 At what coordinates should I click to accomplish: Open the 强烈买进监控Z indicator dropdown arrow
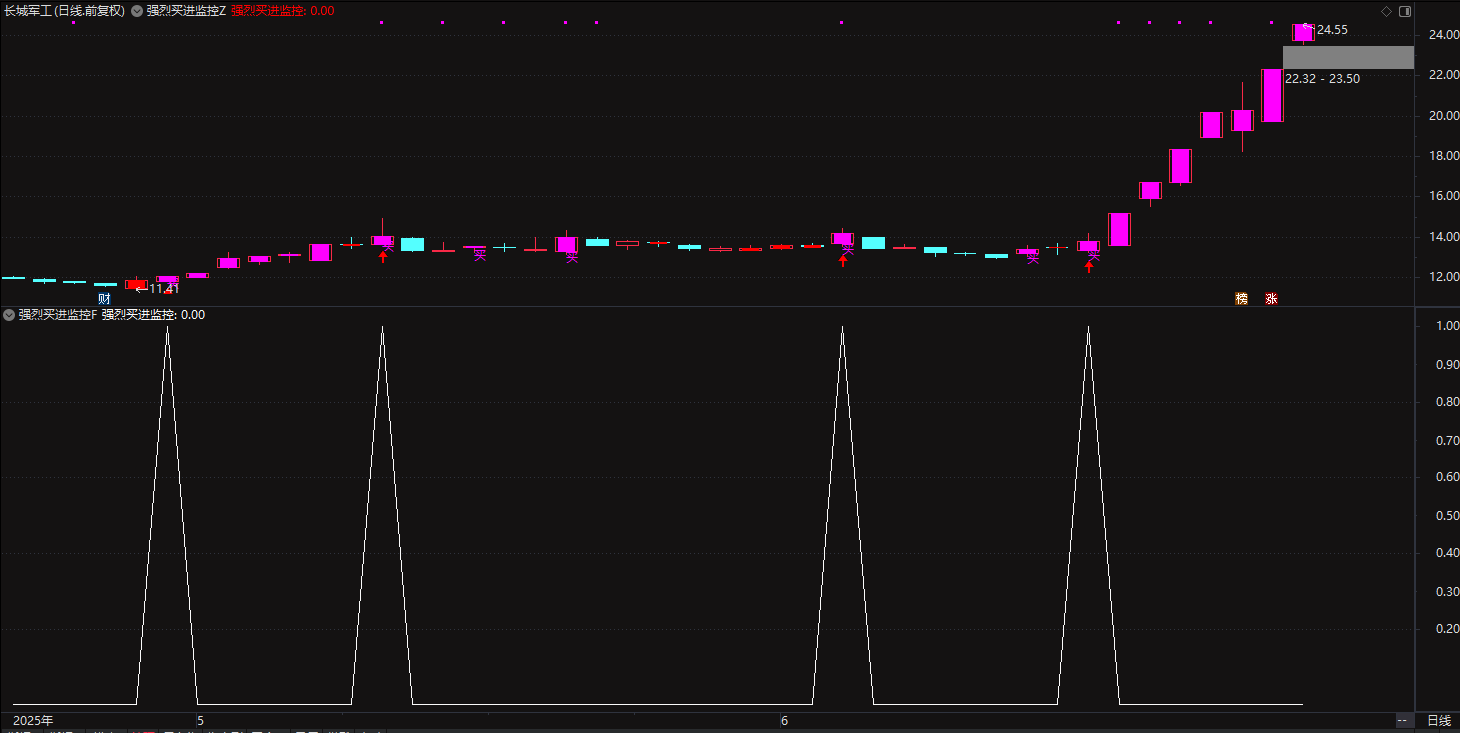click(137, 11)
